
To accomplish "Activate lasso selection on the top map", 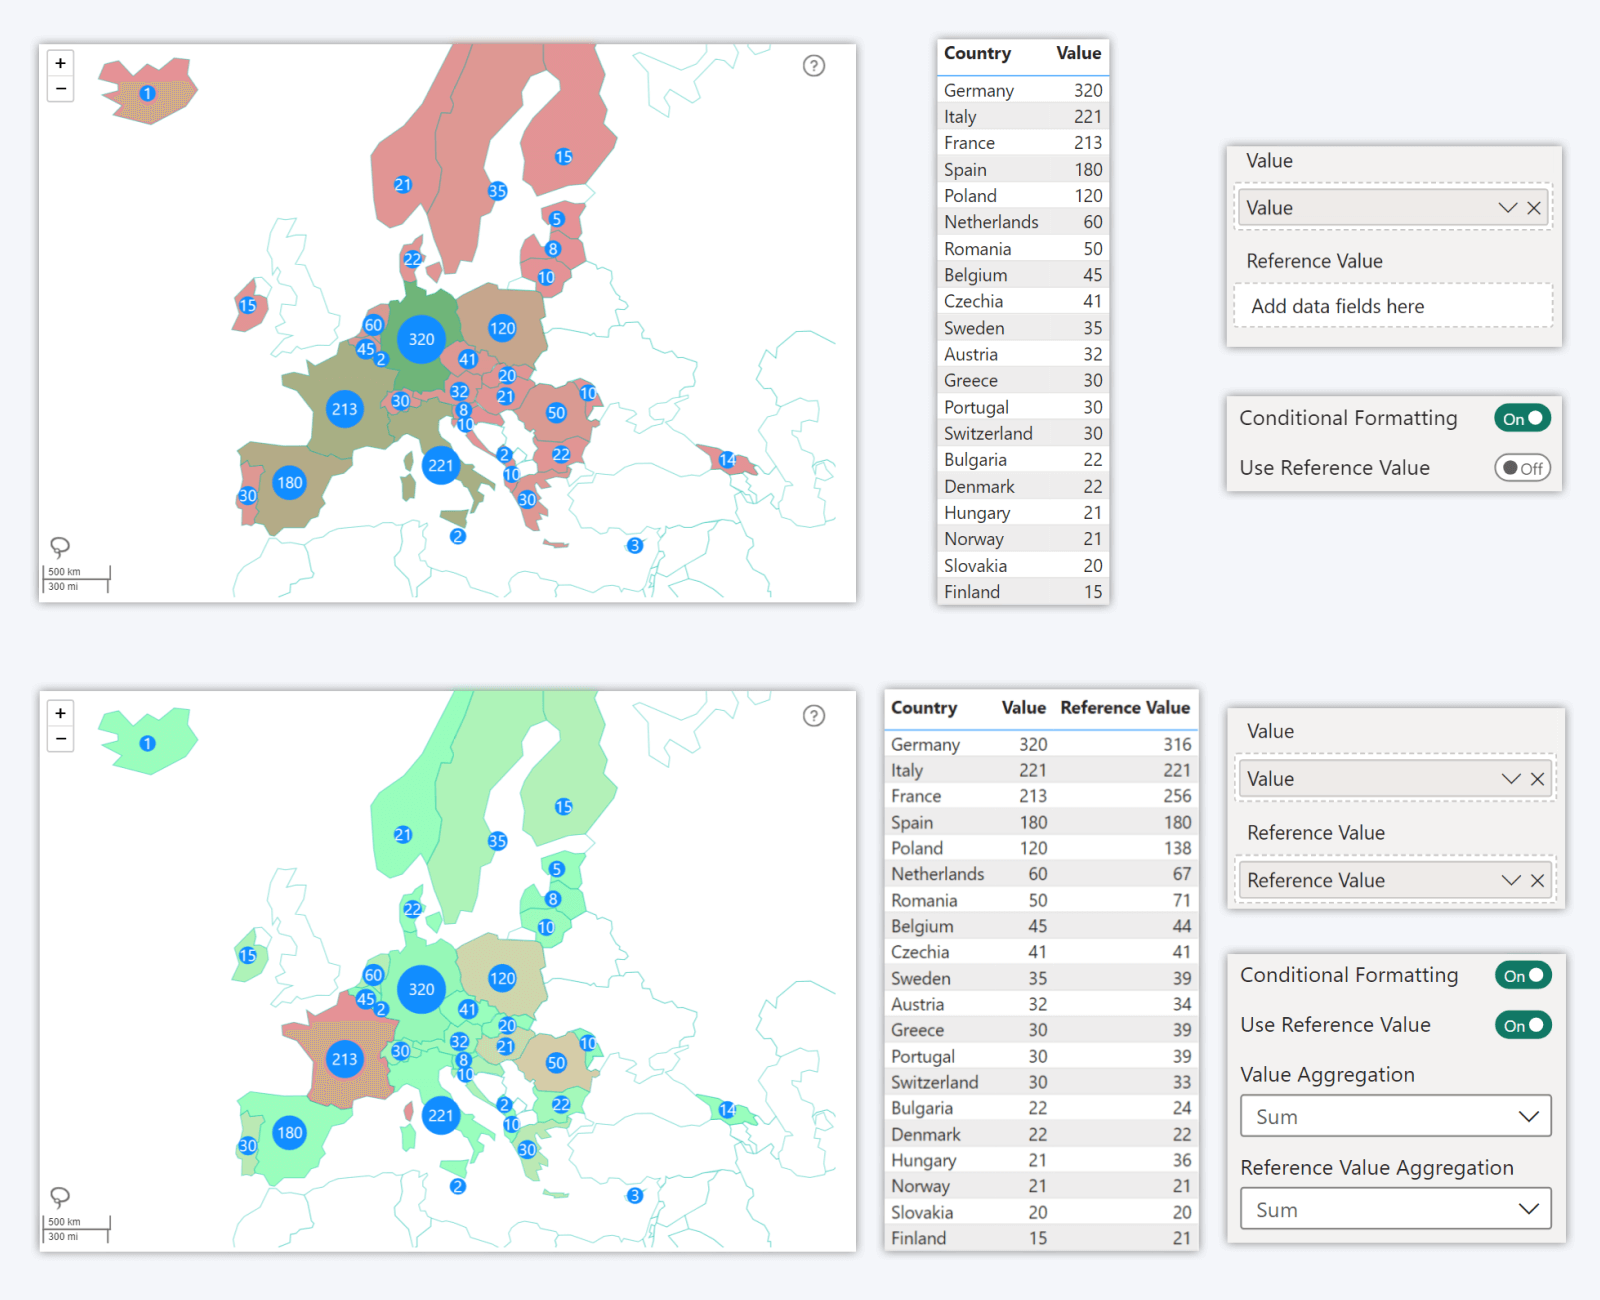I will [60, 546].
